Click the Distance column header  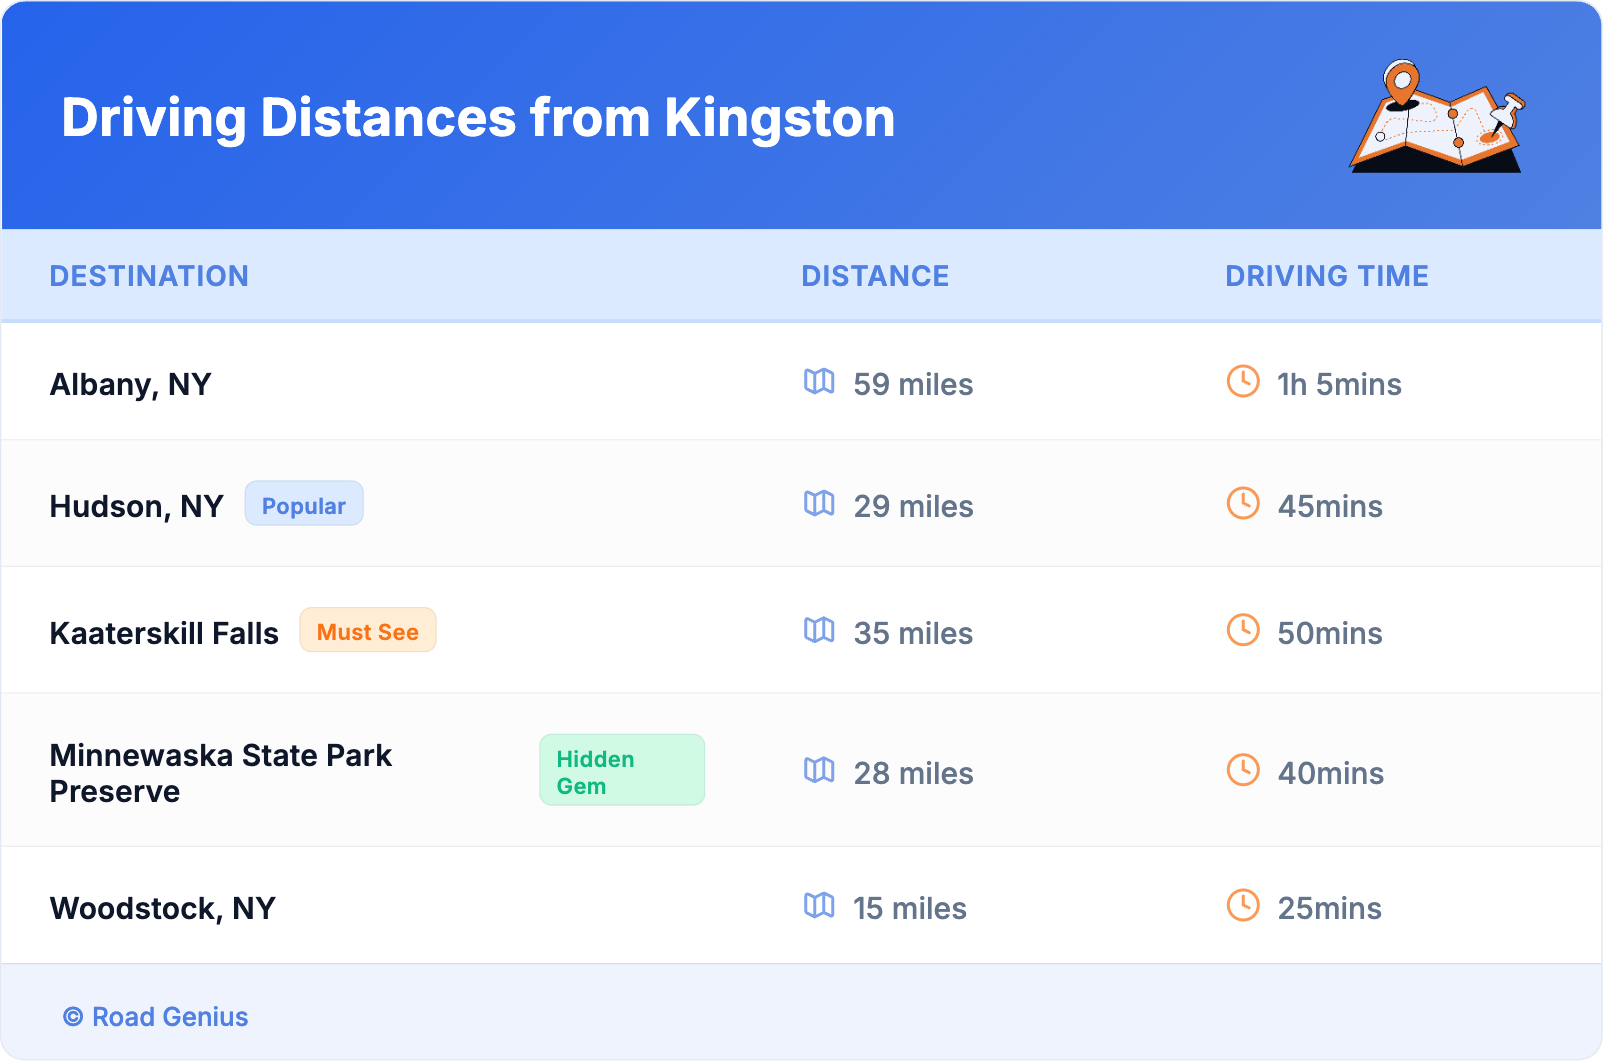(875, 276)
